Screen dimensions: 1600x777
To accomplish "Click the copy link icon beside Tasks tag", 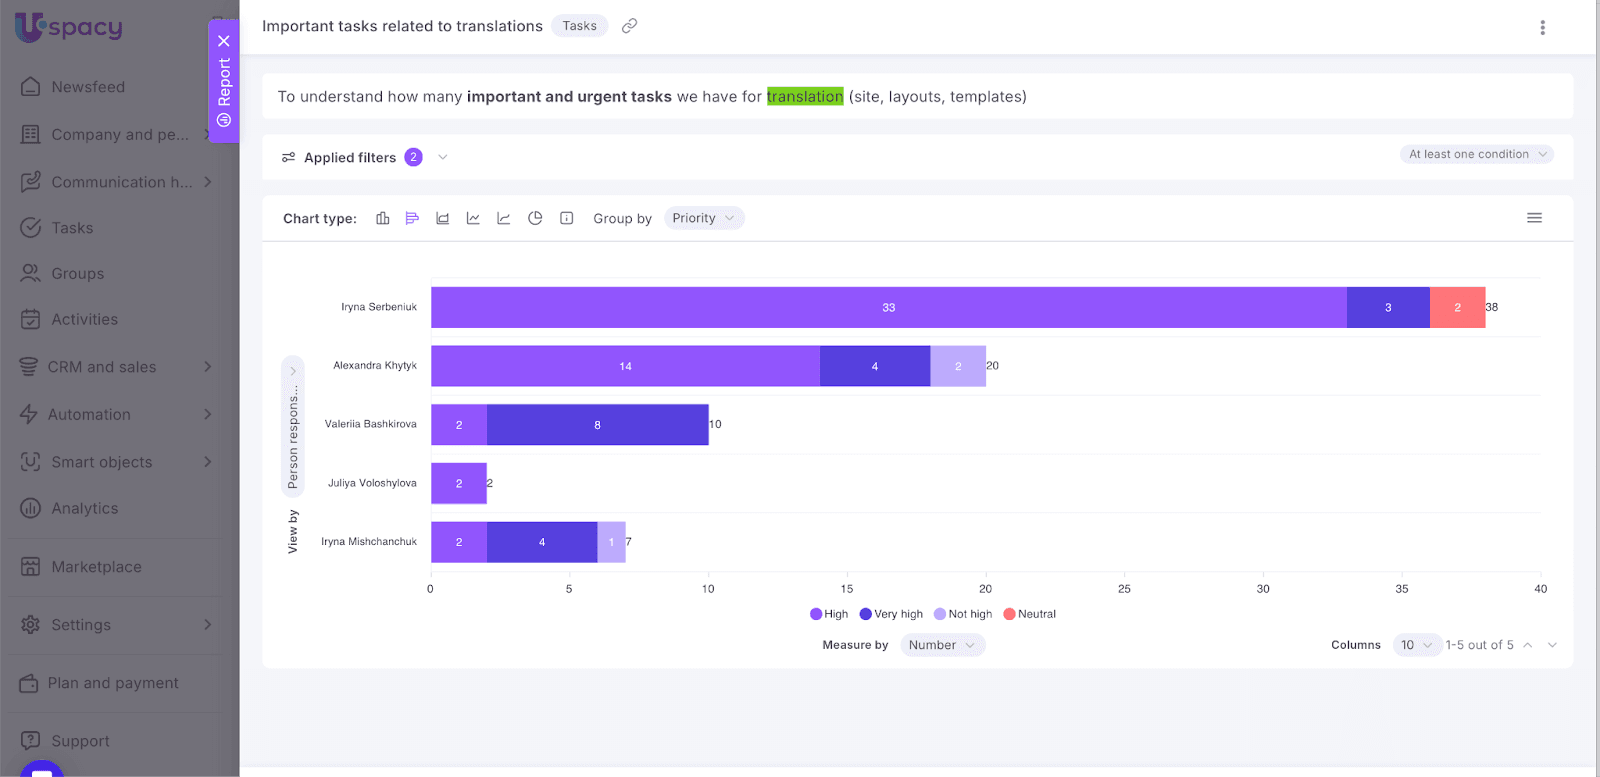I will 629,26.
